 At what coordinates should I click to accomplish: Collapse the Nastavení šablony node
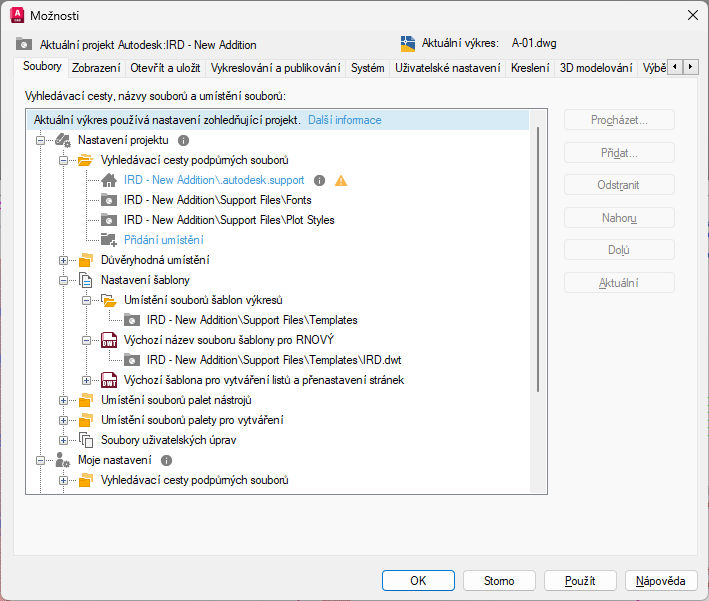63,280
